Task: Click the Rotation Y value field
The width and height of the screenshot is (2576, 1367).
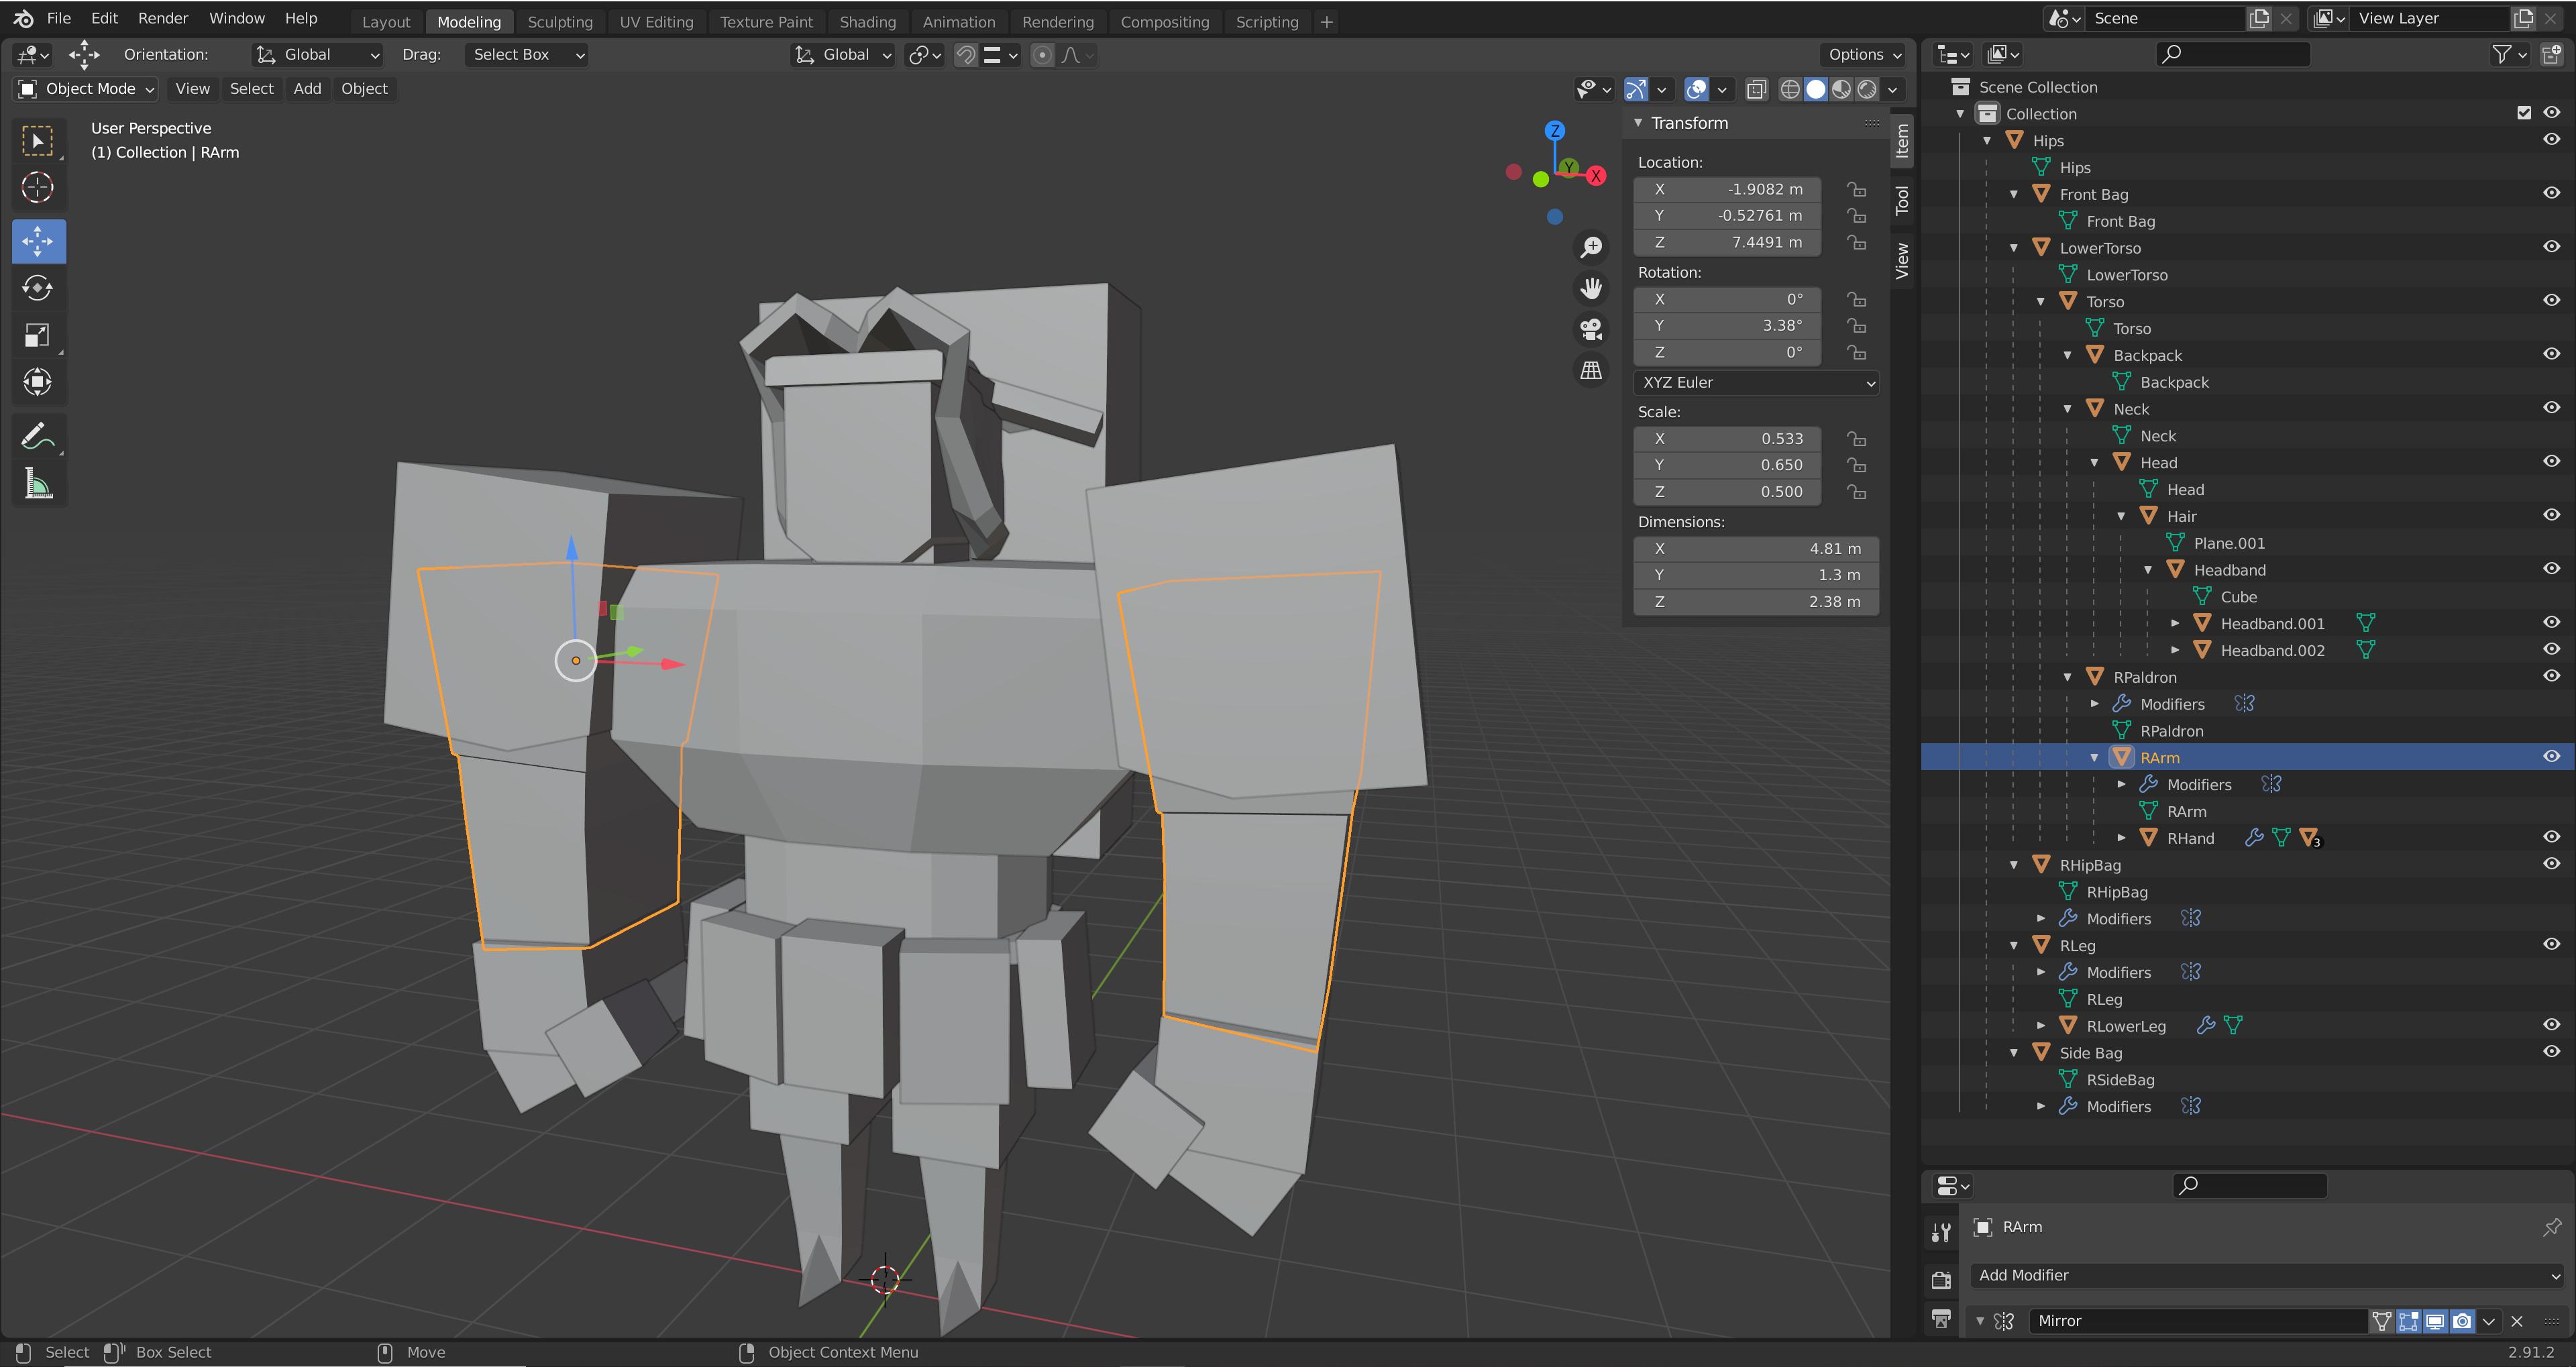Action: 1727,326
